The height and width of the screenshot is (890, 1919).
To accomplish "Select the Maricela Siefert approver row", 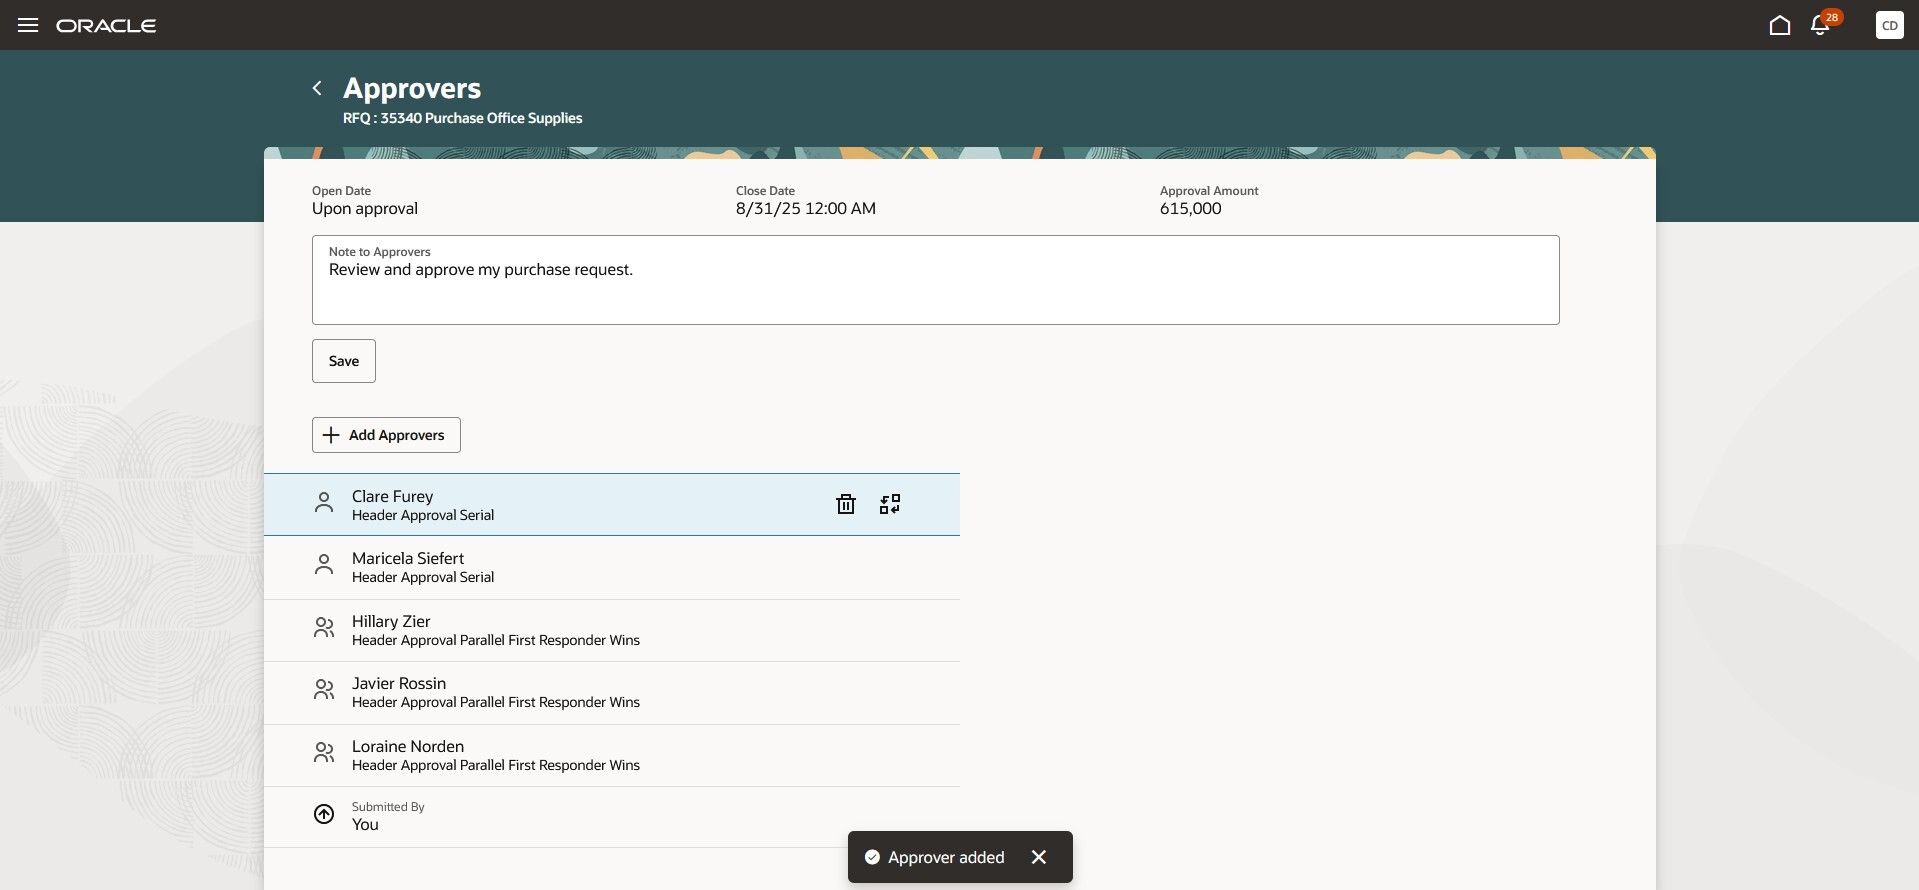I will [612, 568].
